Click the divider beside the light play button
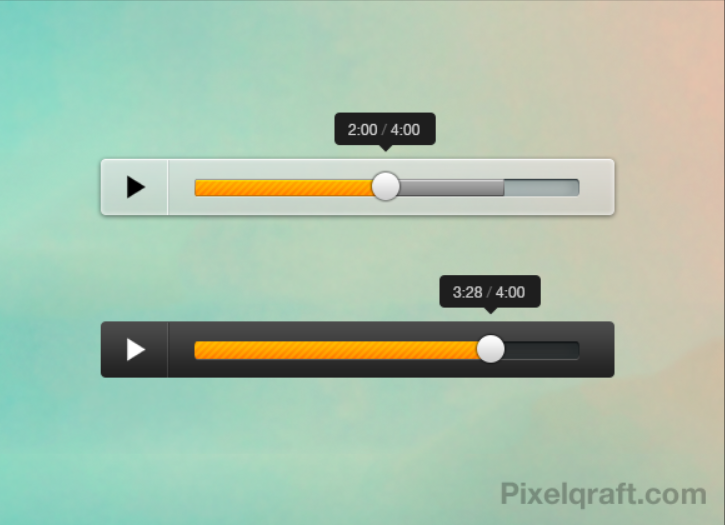The width and height of the screenshot is (725, 525). (168, 187)
